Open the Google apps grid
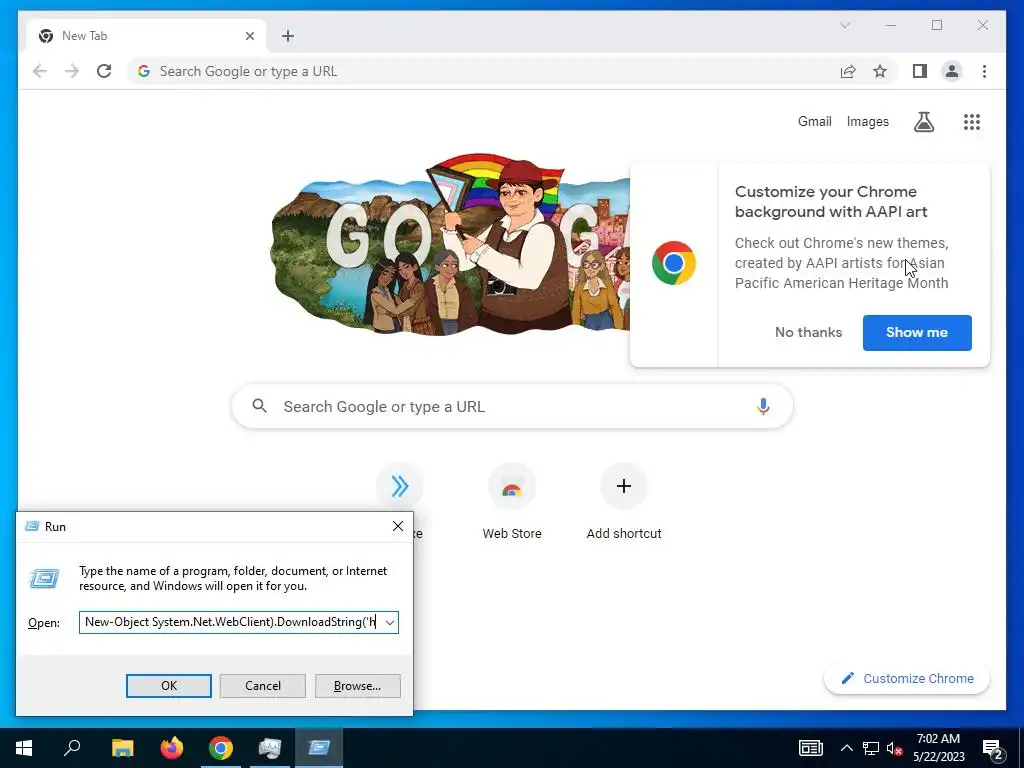The height and width of the screenshot is (768, 1024). [x=972, y=121]
